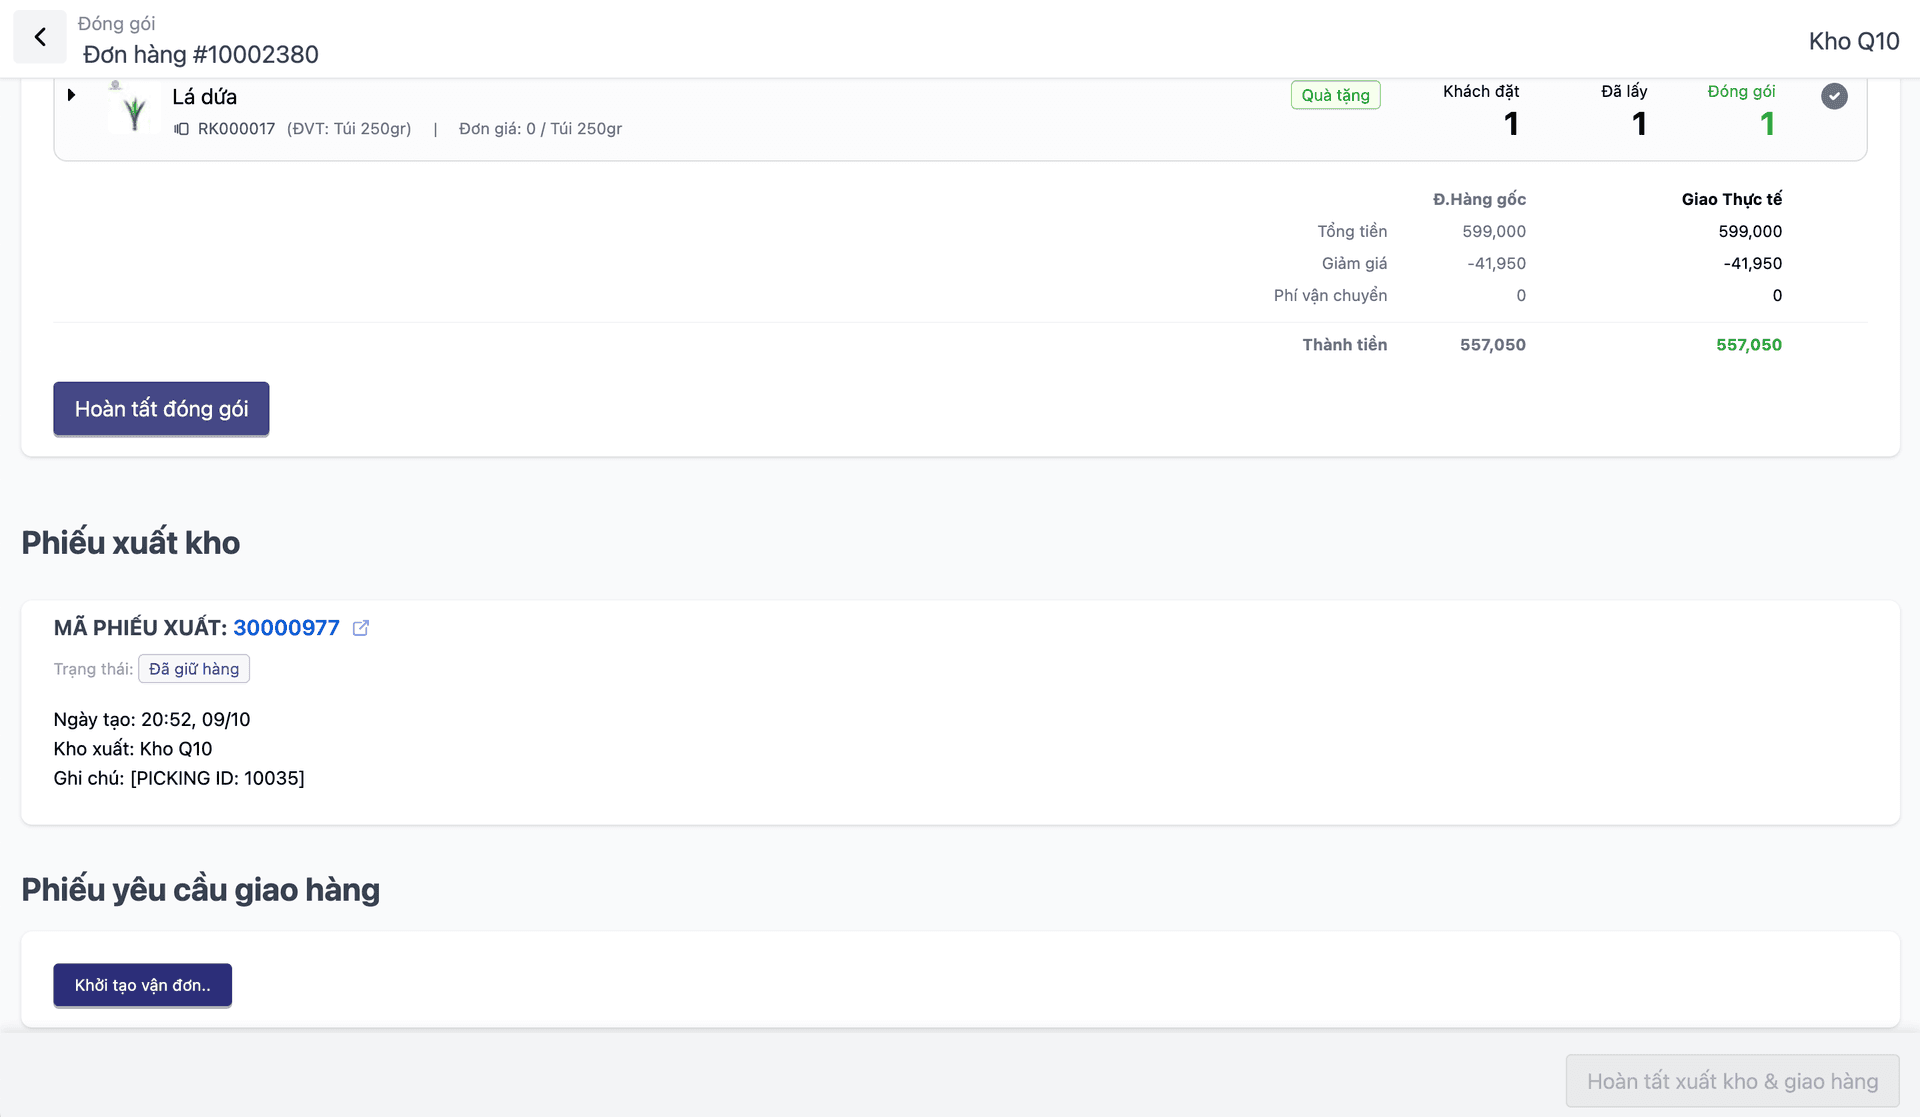The height and width of the screenshot is (1117, 1920).
Task: Open export slip link 30000977
Action: (x=286, y=628)
